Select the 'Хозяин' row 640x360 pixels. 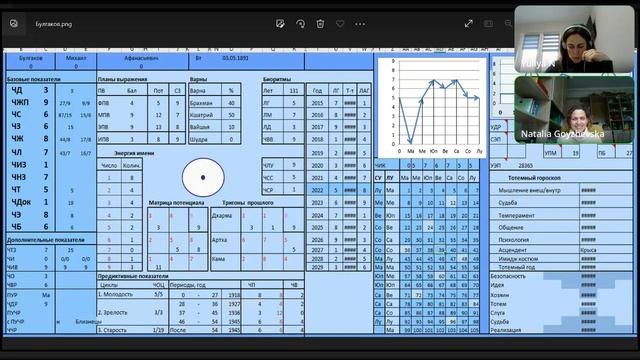561,295
